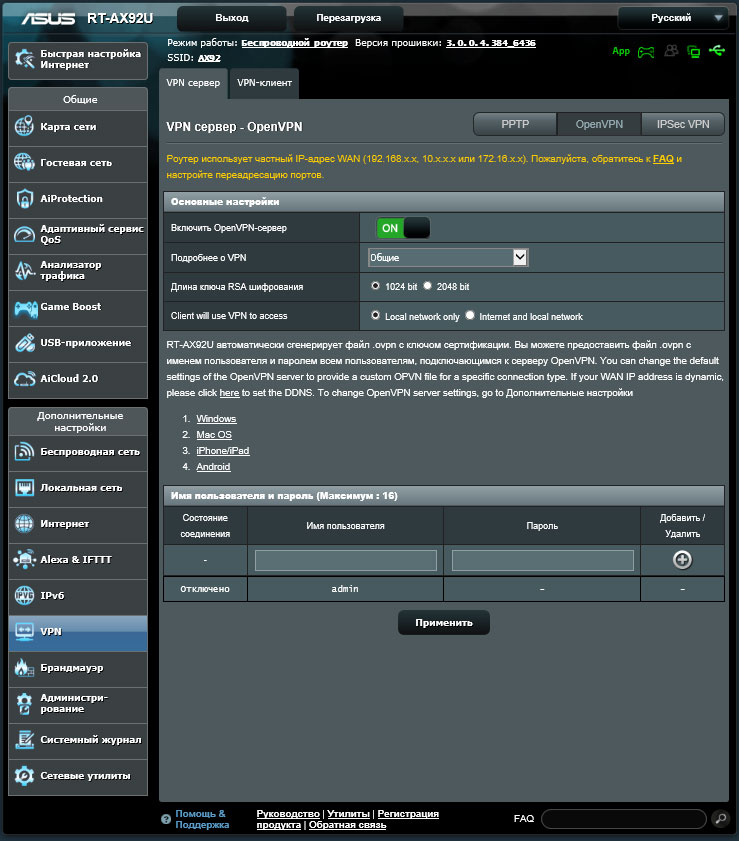The image size is (739, 841).
Task: Click the App label in header
Action: click(x=620, y=51)
